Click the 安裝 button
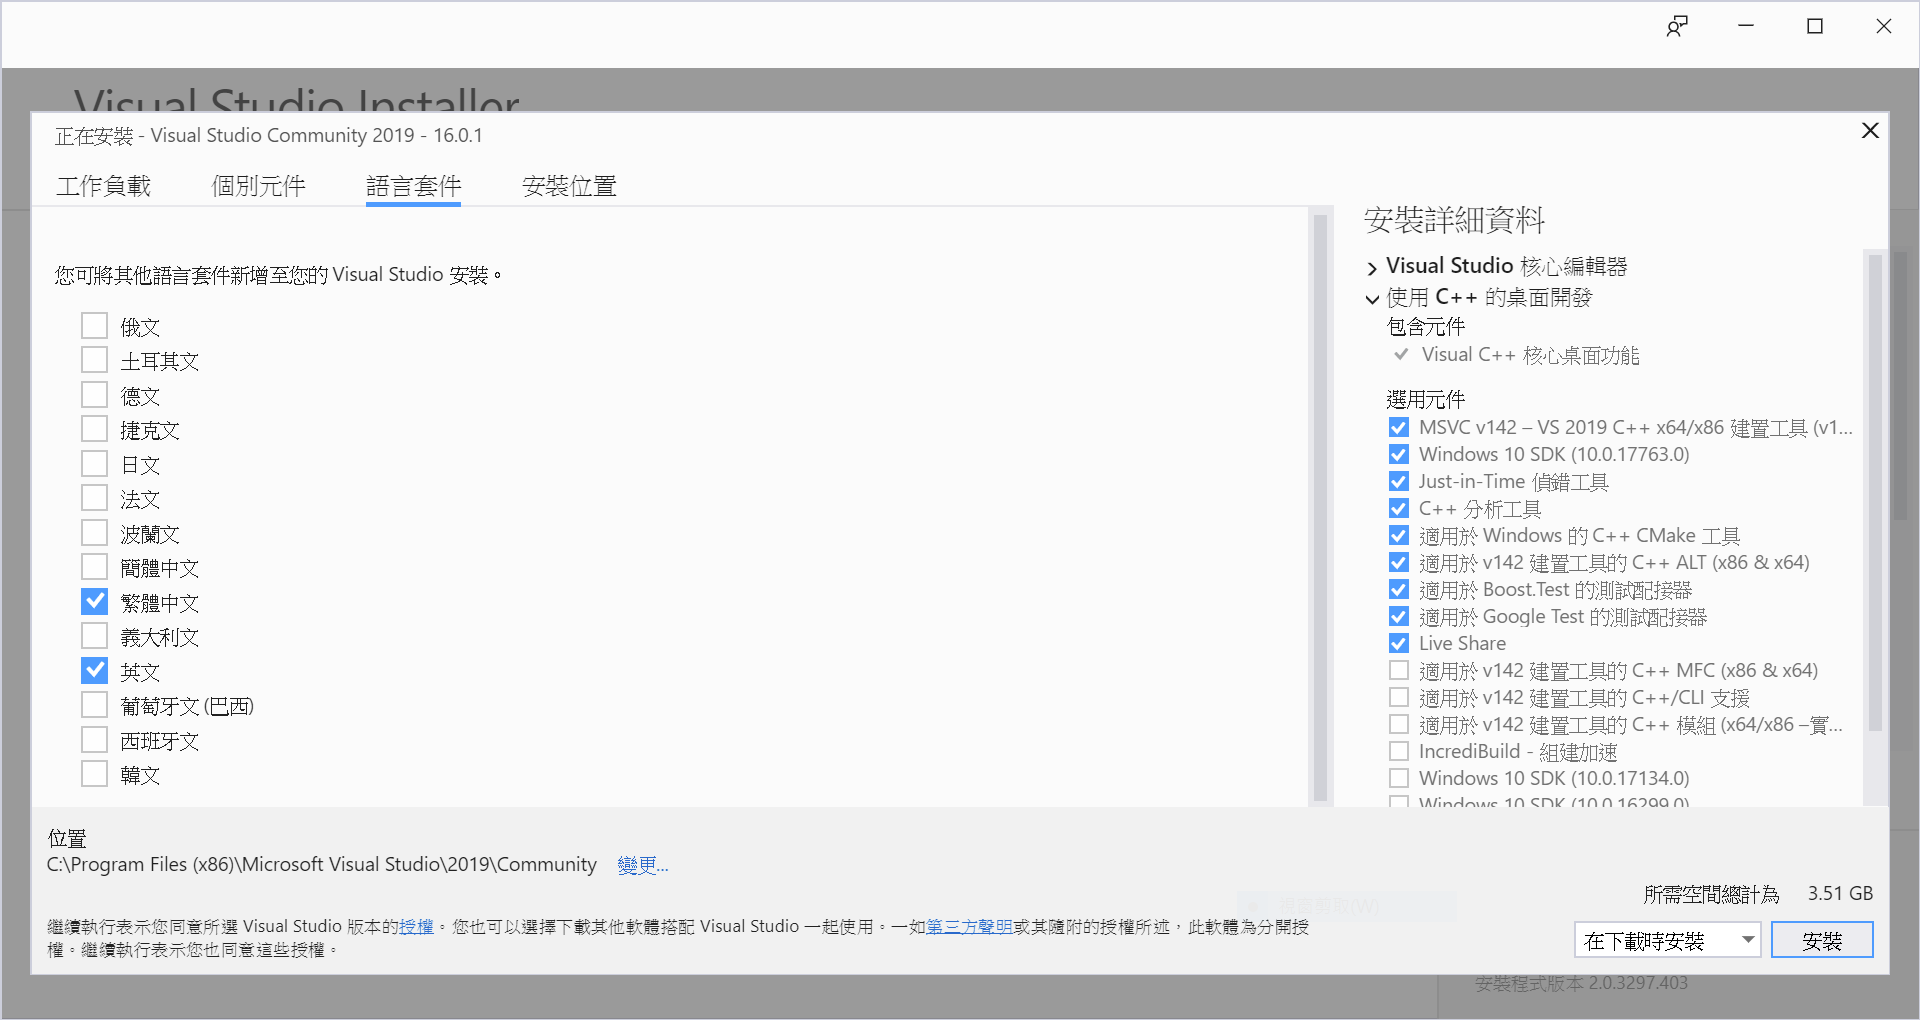Screen dimensions: 1920x1020 (x=1822, y=940)
